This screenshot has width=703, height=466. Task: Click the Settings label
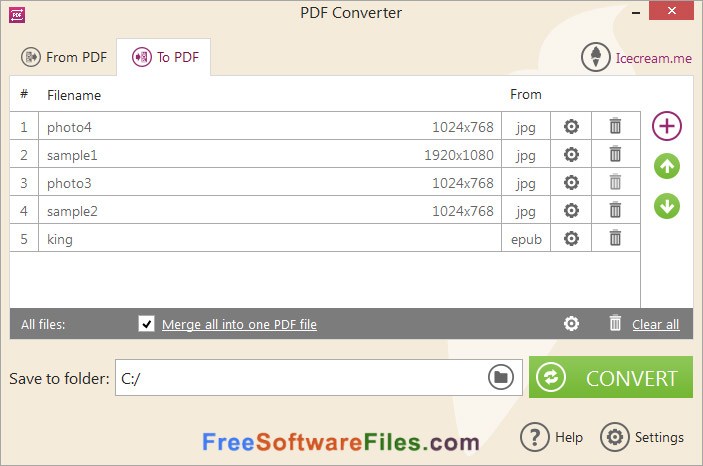point(659,437)
